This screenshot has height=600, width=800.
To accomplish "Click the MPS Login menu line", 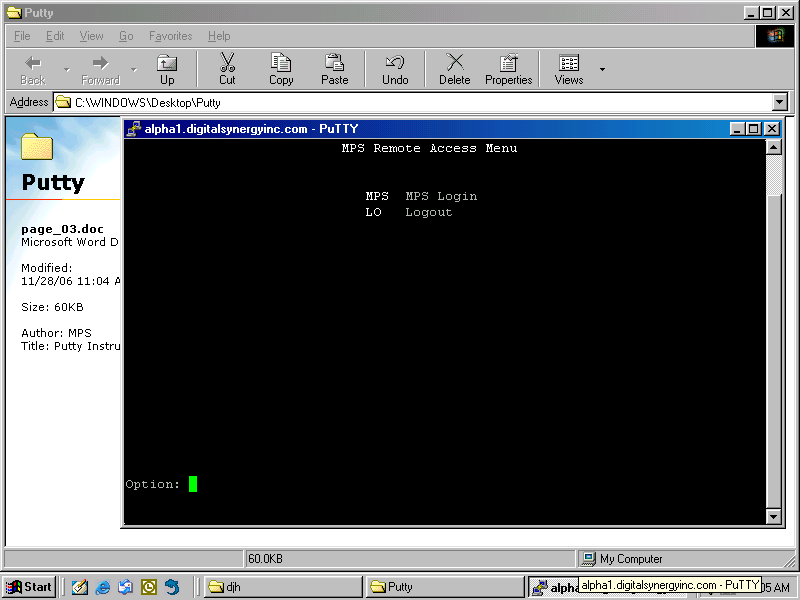I will pos(421,196).
